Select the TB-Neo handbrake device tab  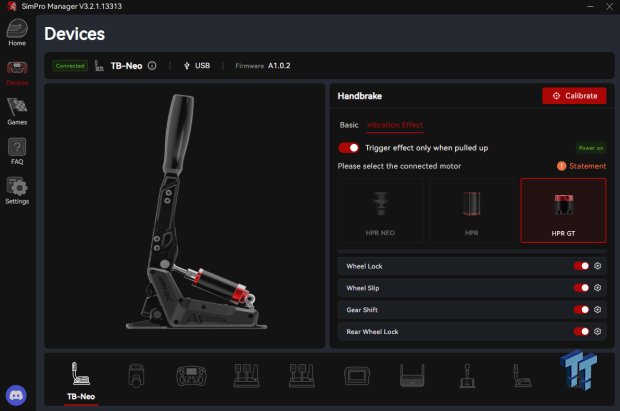pos(81,381)
